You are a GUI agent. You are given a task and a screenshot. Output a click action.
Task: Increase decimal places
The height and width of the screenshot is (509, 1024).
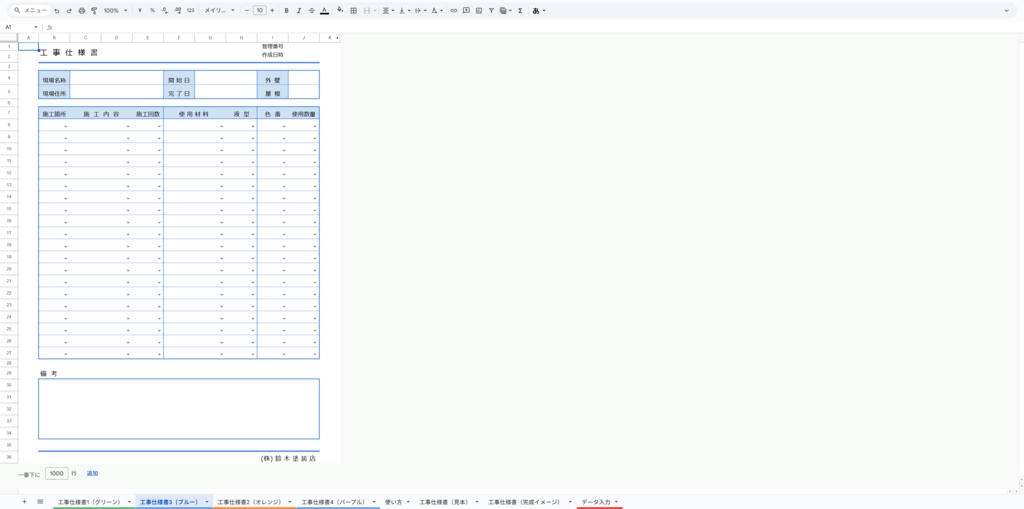(x=178, y=10)
